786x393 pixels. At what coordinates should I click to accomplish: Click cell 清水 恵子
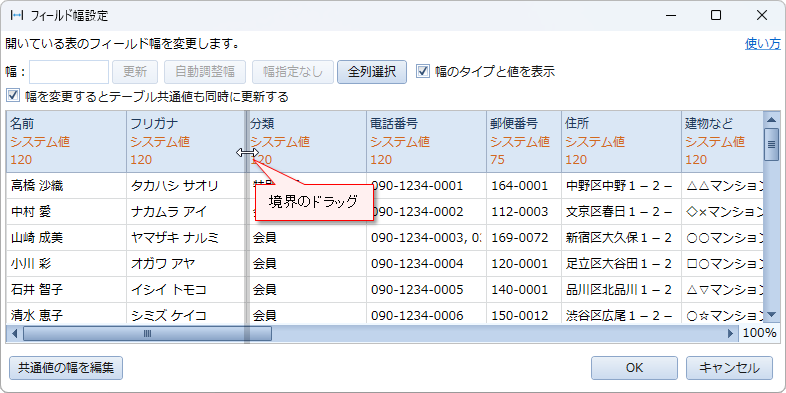(66, 313)
